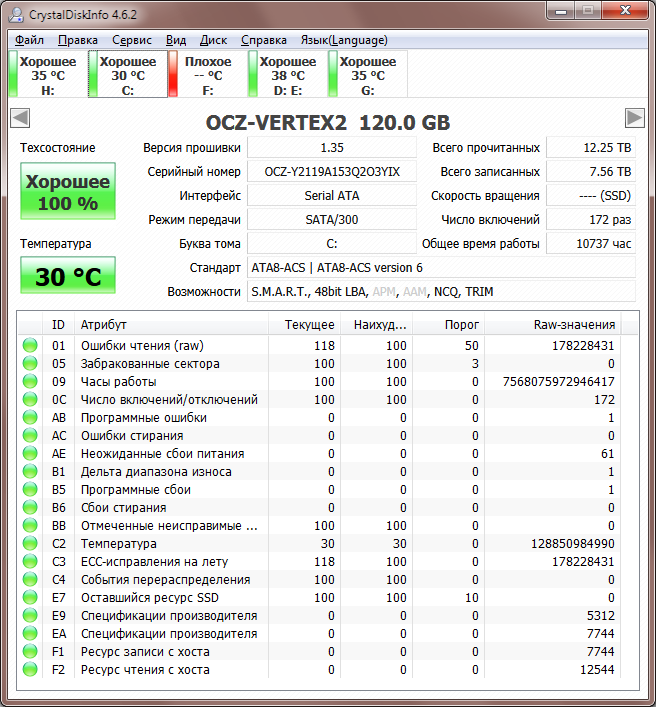656x707 pixels.
Task: Click status circle for attribute AE
Action: pos(30,454)
